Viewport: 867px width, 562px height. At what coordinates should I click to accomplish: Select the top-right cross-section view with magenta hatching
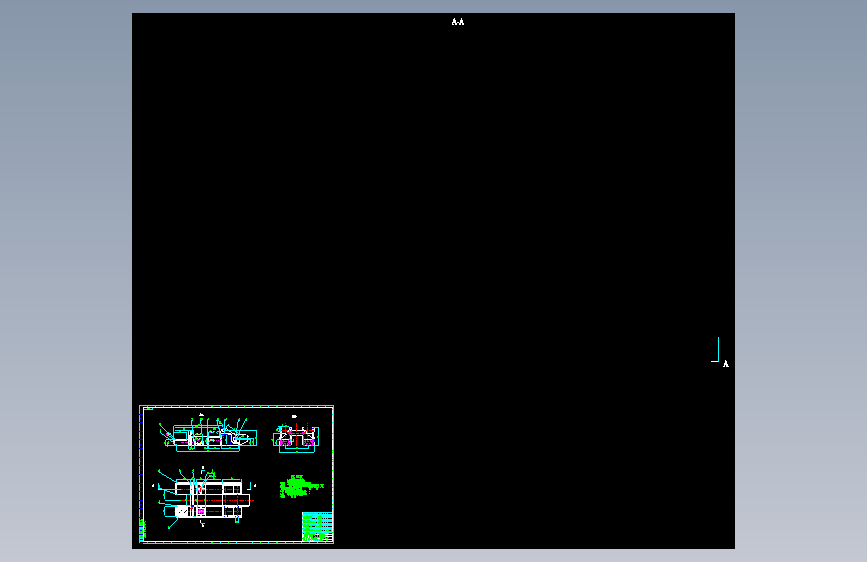point(296,437)
